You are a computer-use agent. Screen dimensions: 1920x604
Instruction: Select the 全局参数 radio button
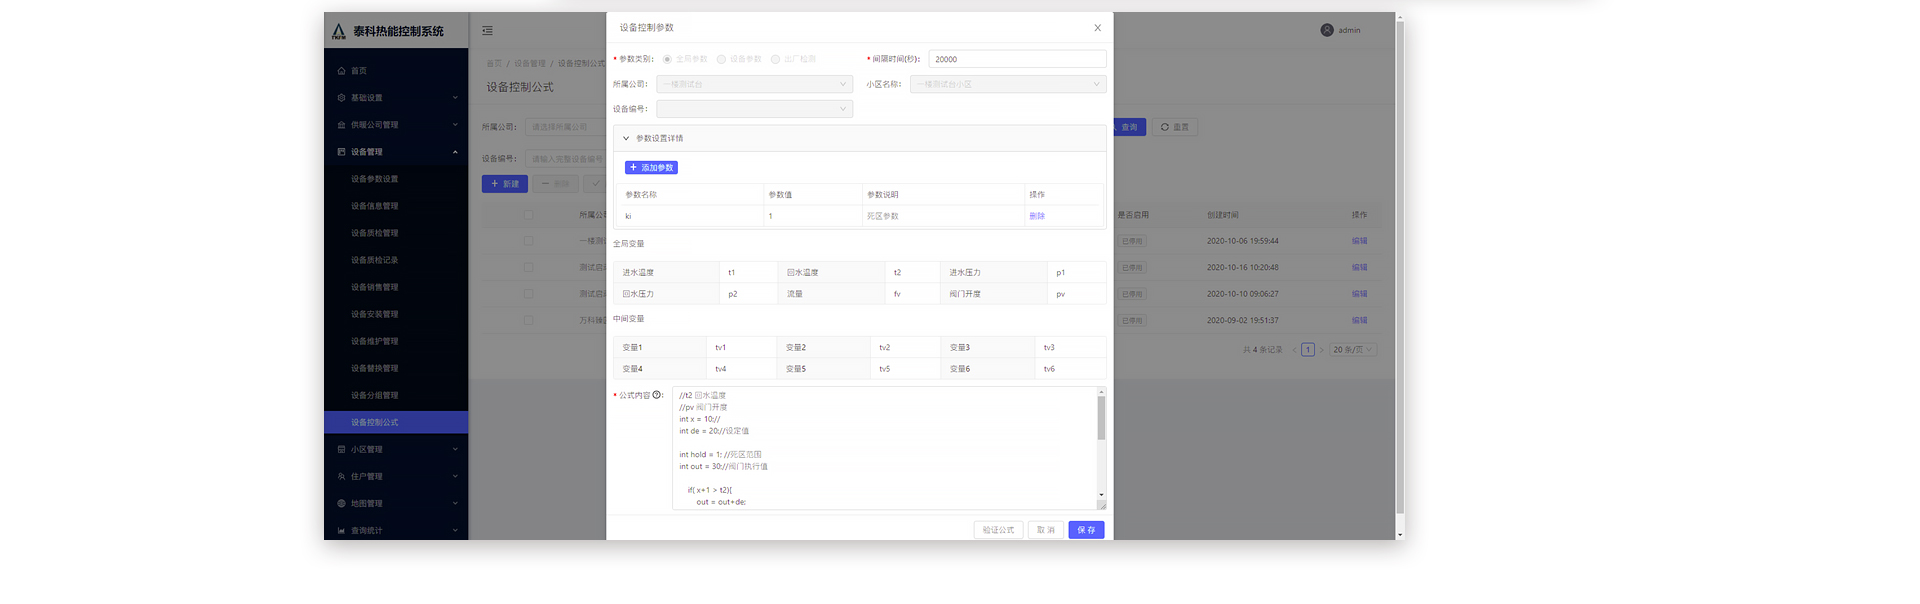(667, 59)
